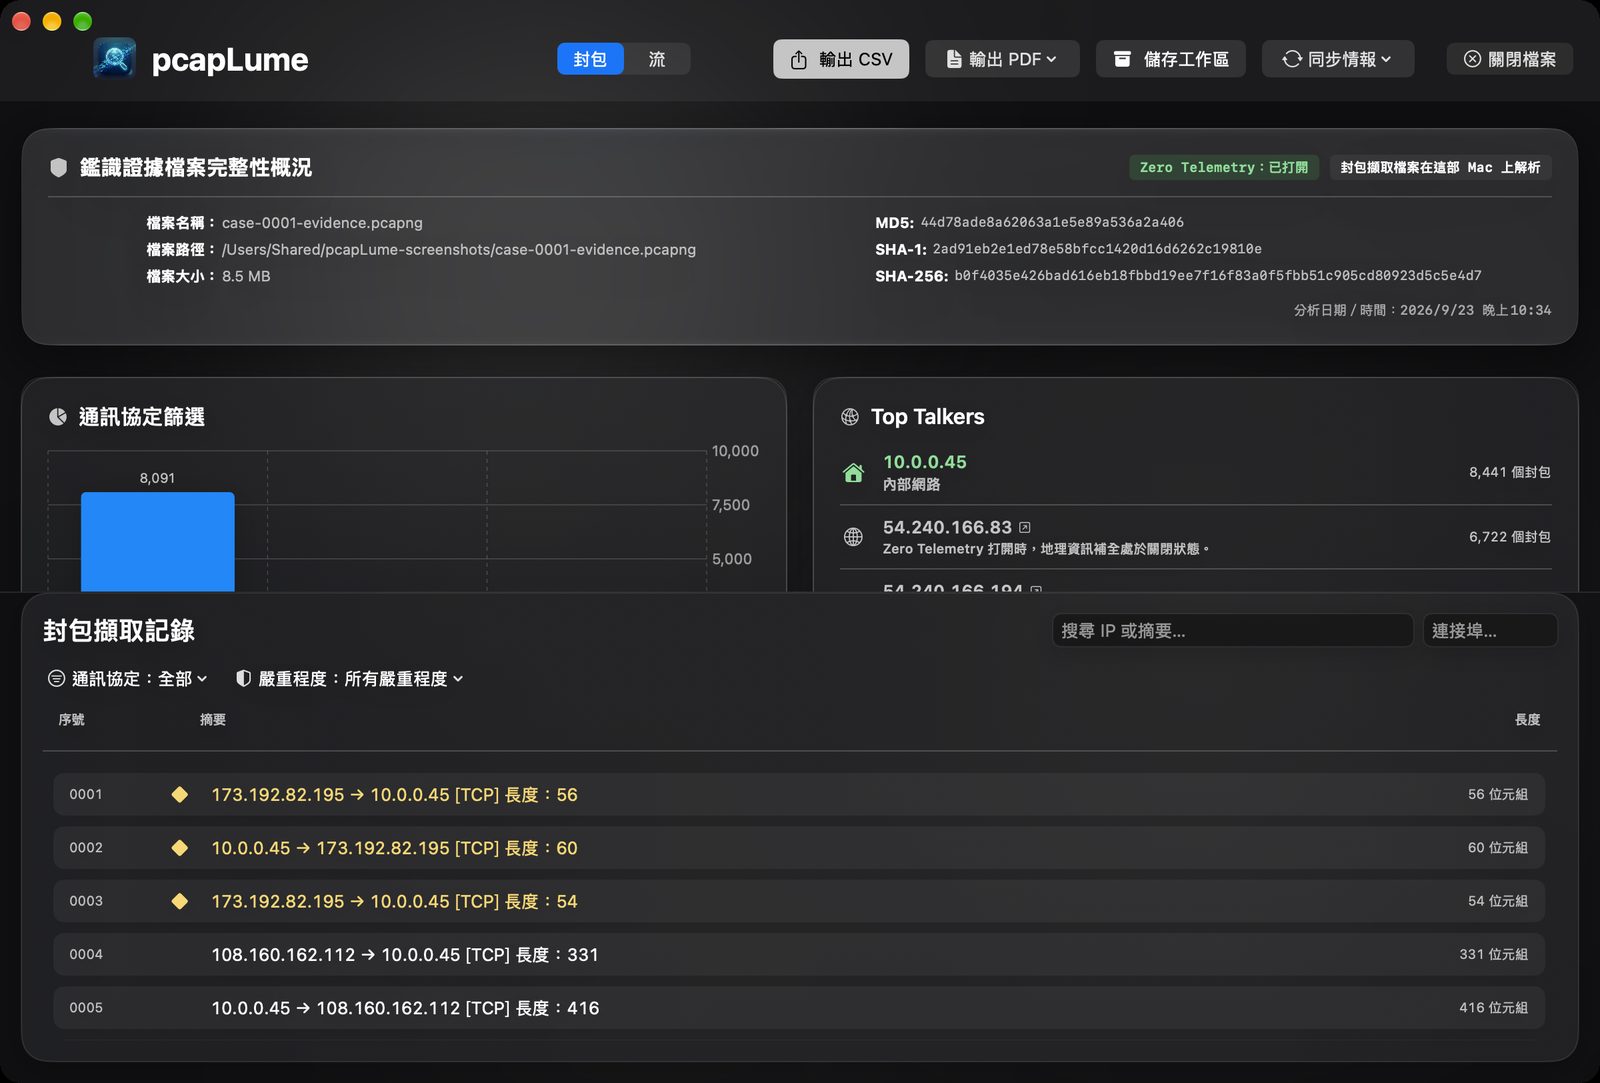This screenshot has width=1600, height=1083.
Task: Click the yellow diamond marker on packet 0001
Action: coord(180,794)
